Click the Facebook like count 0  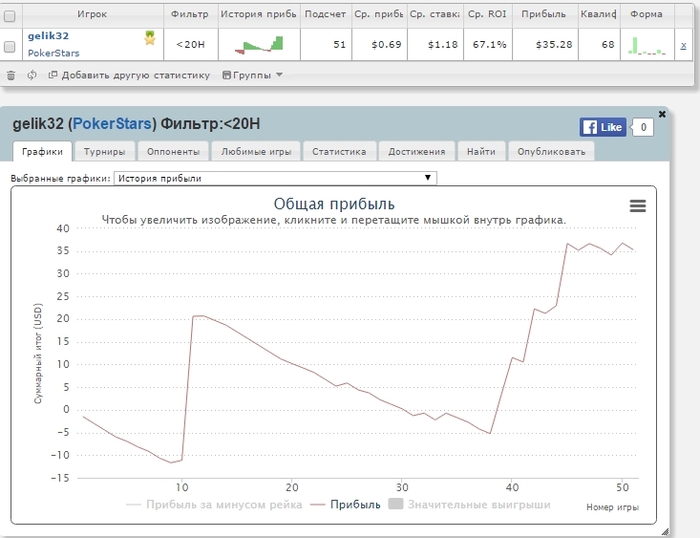tap(643, 128)
